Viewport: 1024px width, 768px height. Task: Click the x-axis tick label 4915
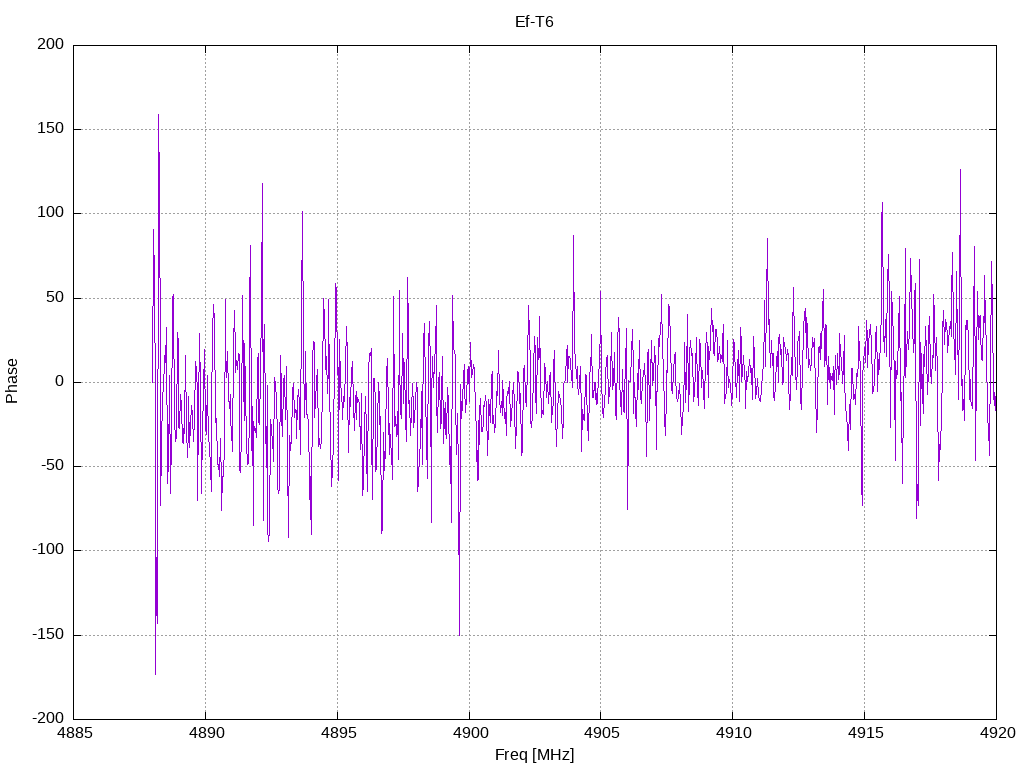coord(865,733)
